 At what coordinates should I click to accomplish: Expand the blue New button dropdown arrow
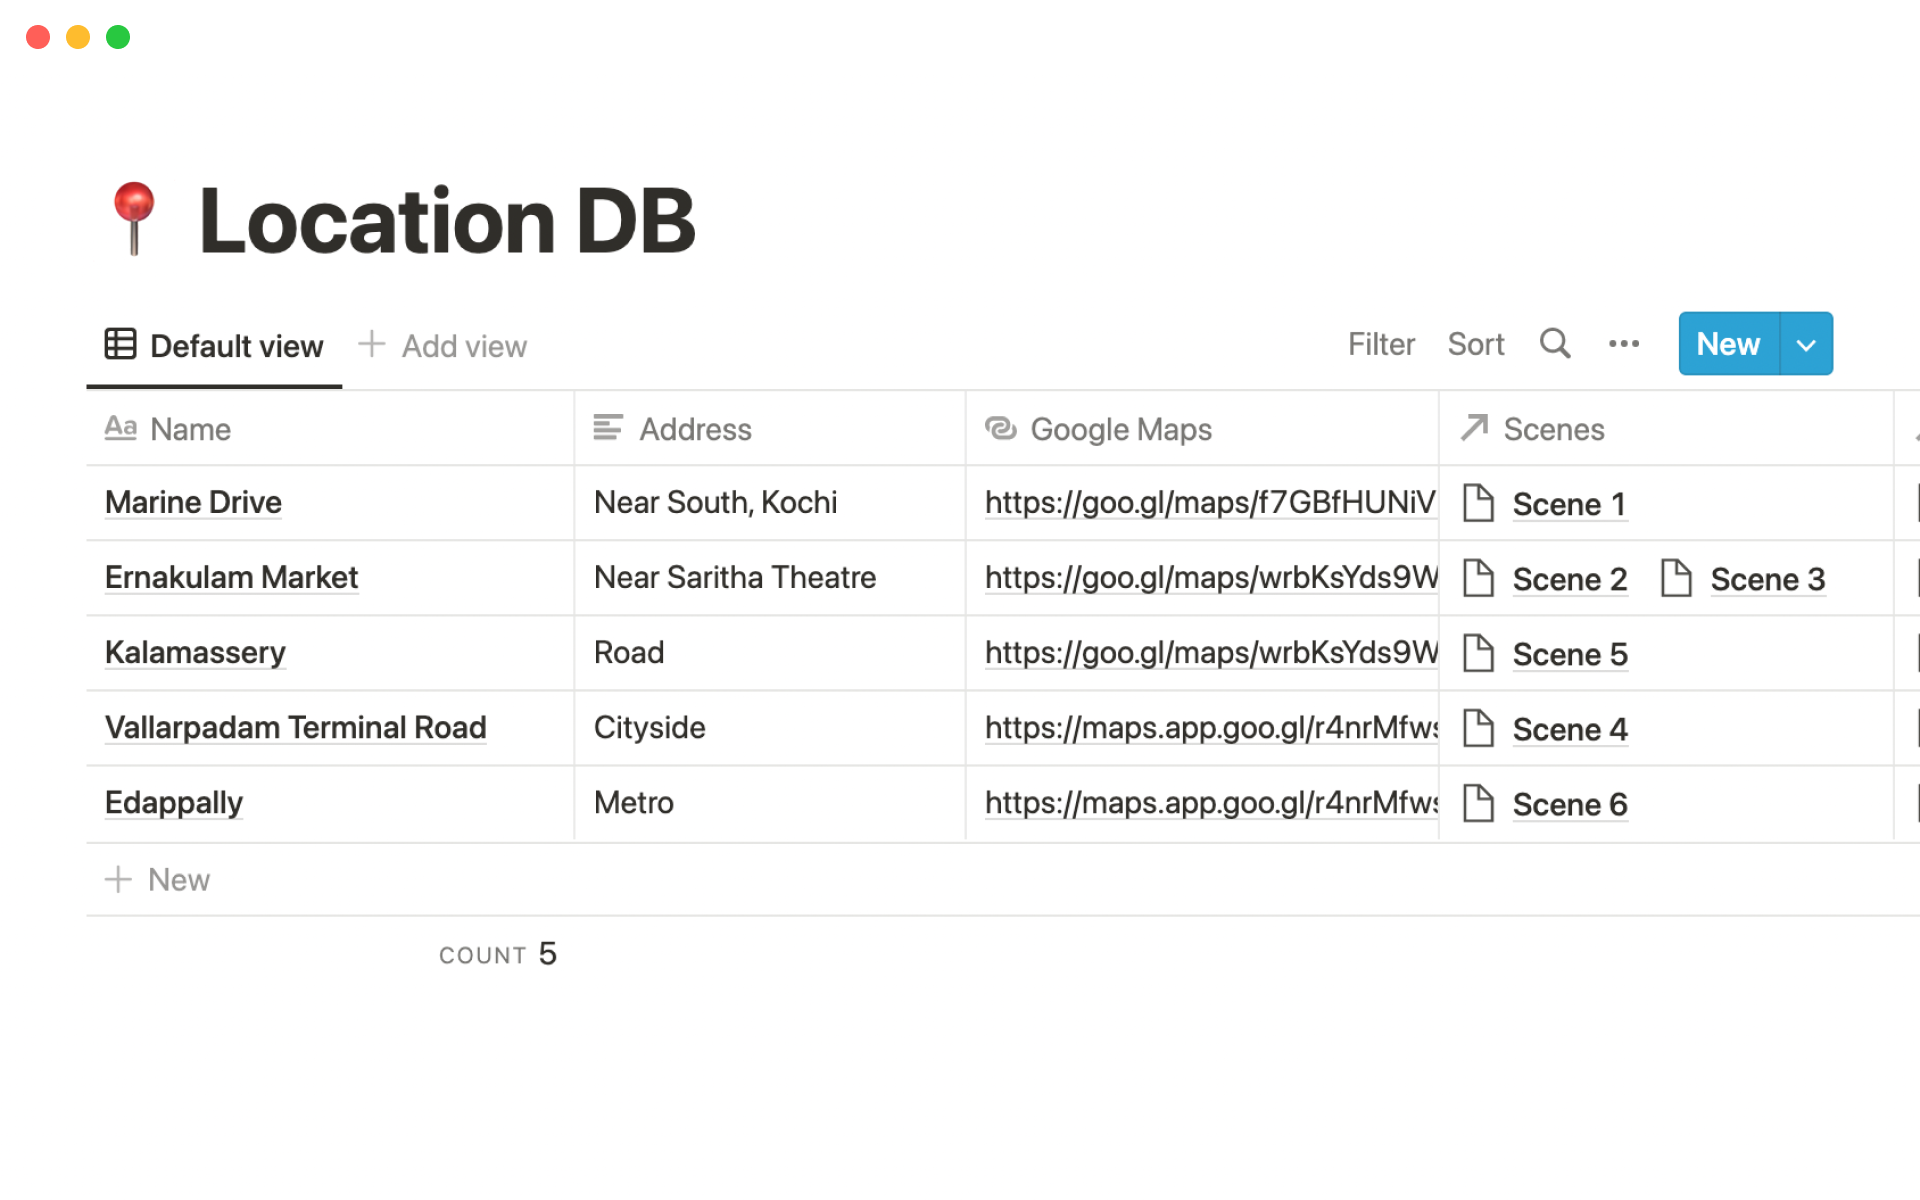1806,344
